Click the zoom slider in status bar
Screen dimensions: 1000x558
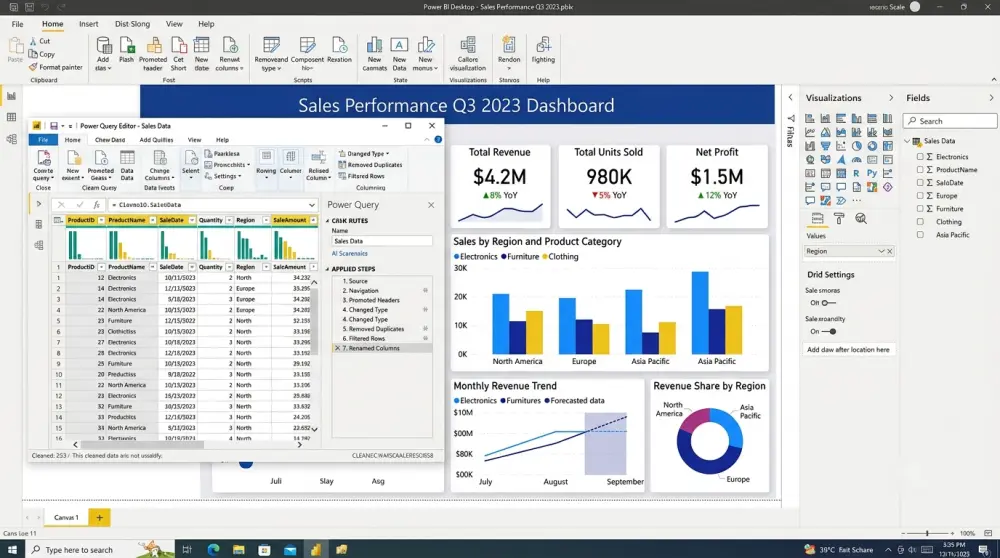tap(927, 533)
